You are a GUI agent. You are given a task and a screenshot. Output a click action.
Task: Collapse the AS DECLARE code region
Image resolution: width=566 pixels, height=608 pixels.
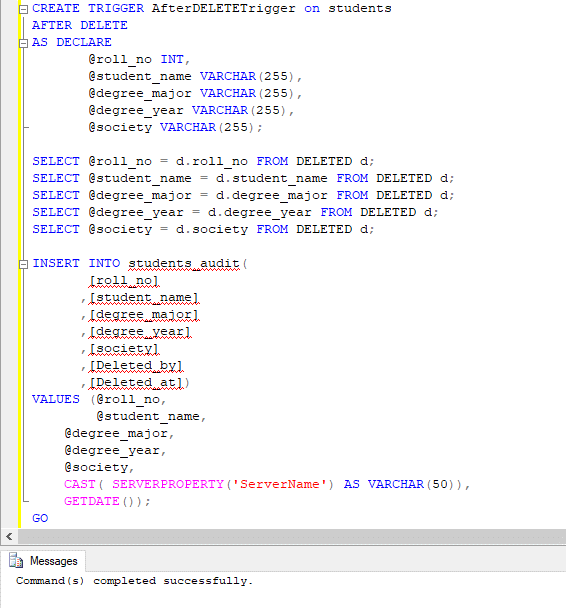tap(24, 43)
